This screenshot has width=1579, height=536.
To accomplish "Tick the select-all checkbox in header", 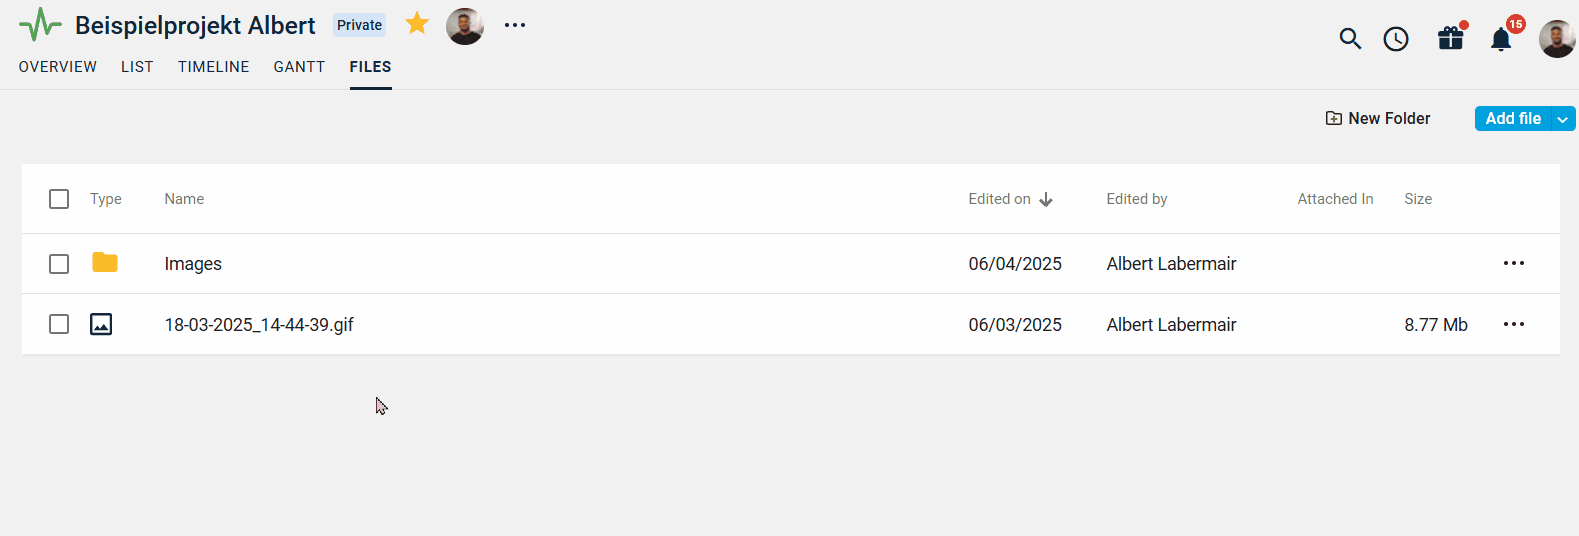I will [x=59, y=199].
